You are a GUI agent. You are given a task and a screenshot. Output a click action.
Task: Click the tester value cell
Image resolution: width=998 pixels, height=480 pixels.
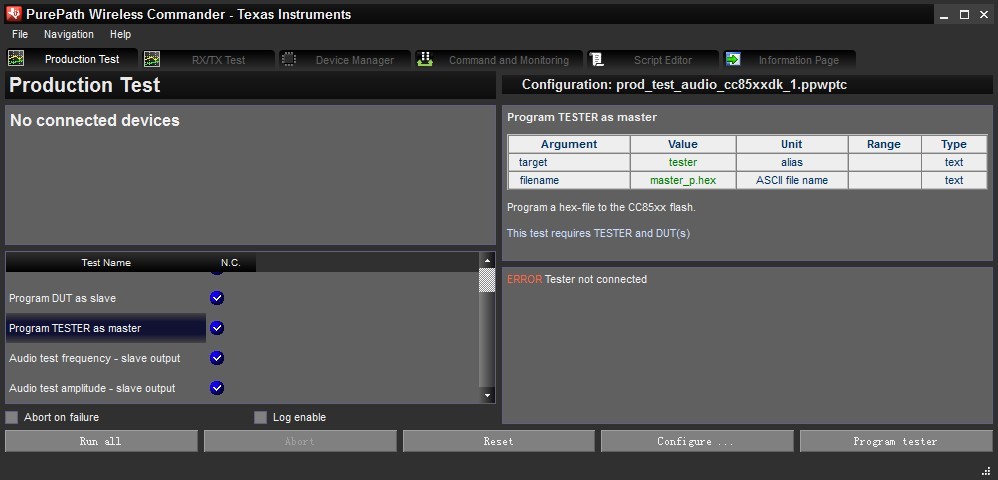point(683,162)
